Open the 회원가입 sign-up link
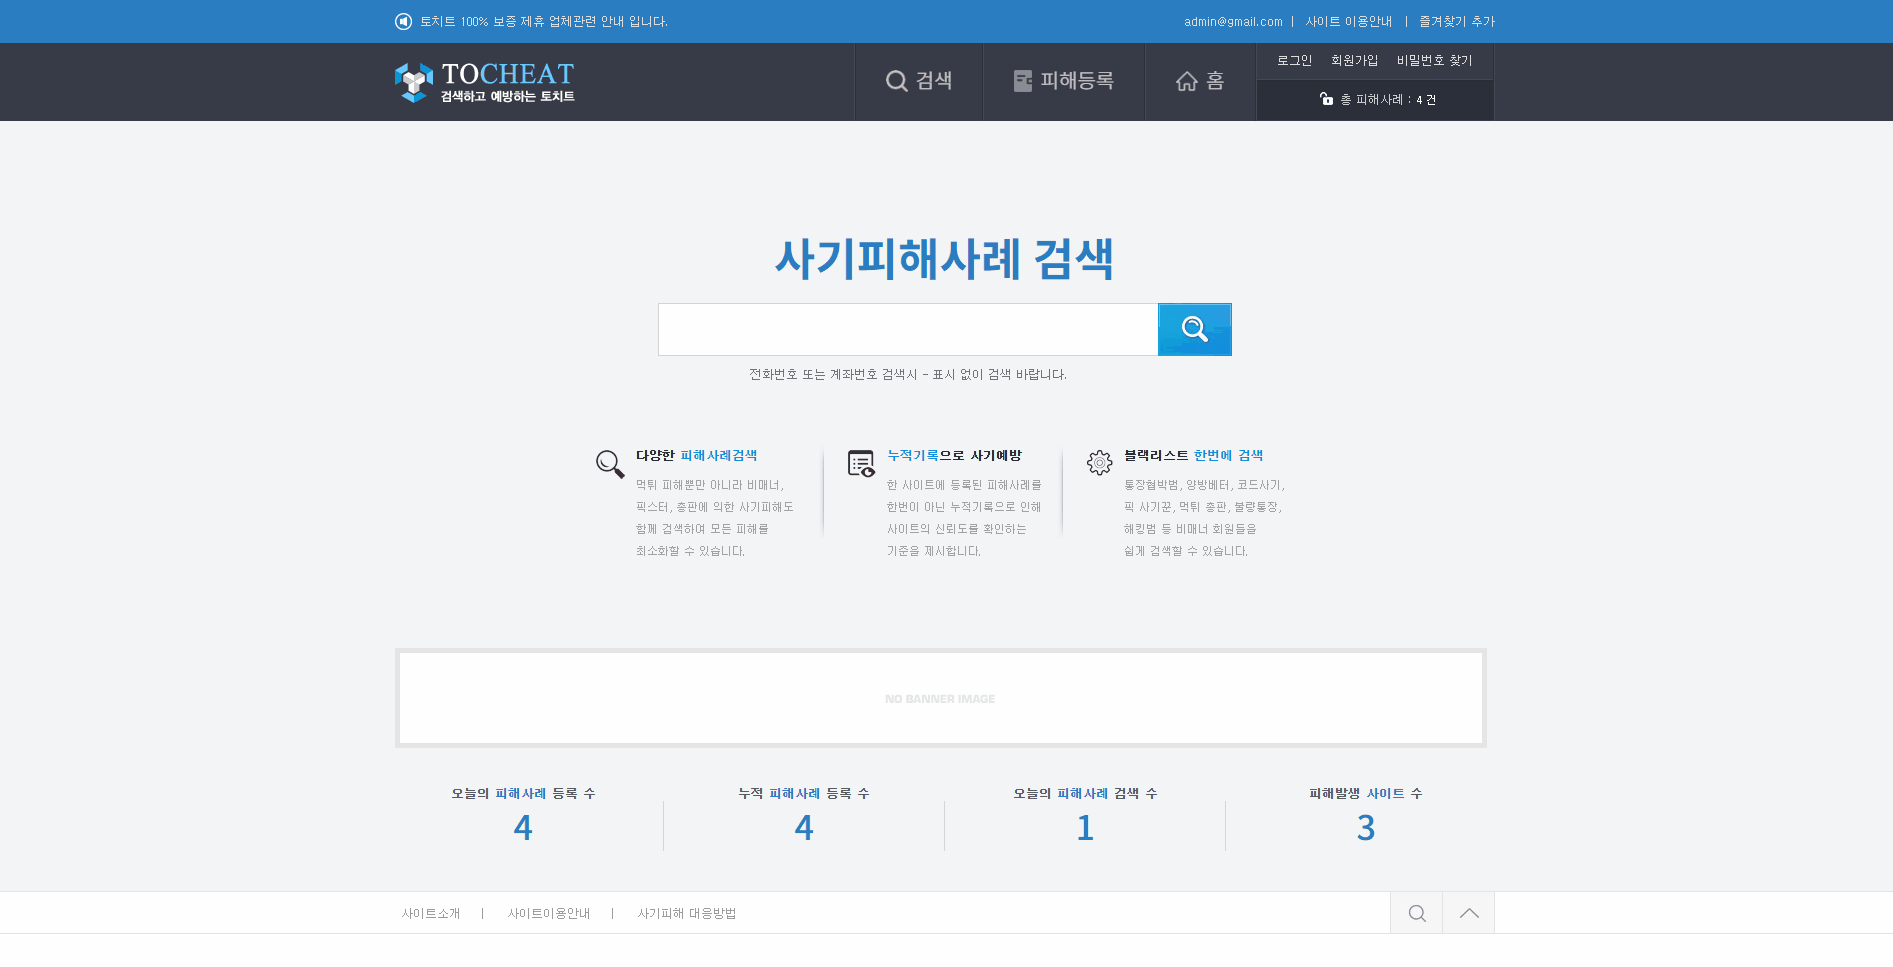Screen dimensions: 1893x967 point(1354,61)
